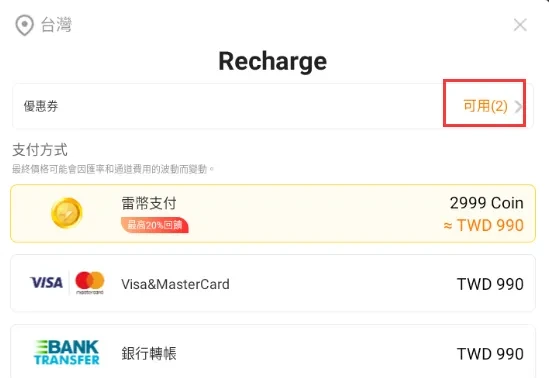Click the Visa logo
This screenshot has height=378, width=549.
[46, 282]
